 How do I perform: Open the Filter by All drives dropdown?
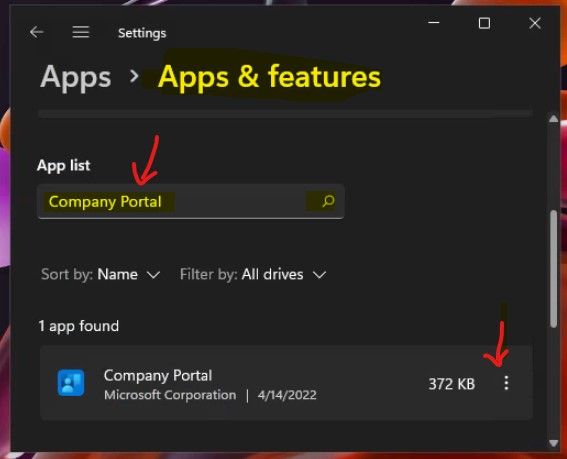[253, 275]
